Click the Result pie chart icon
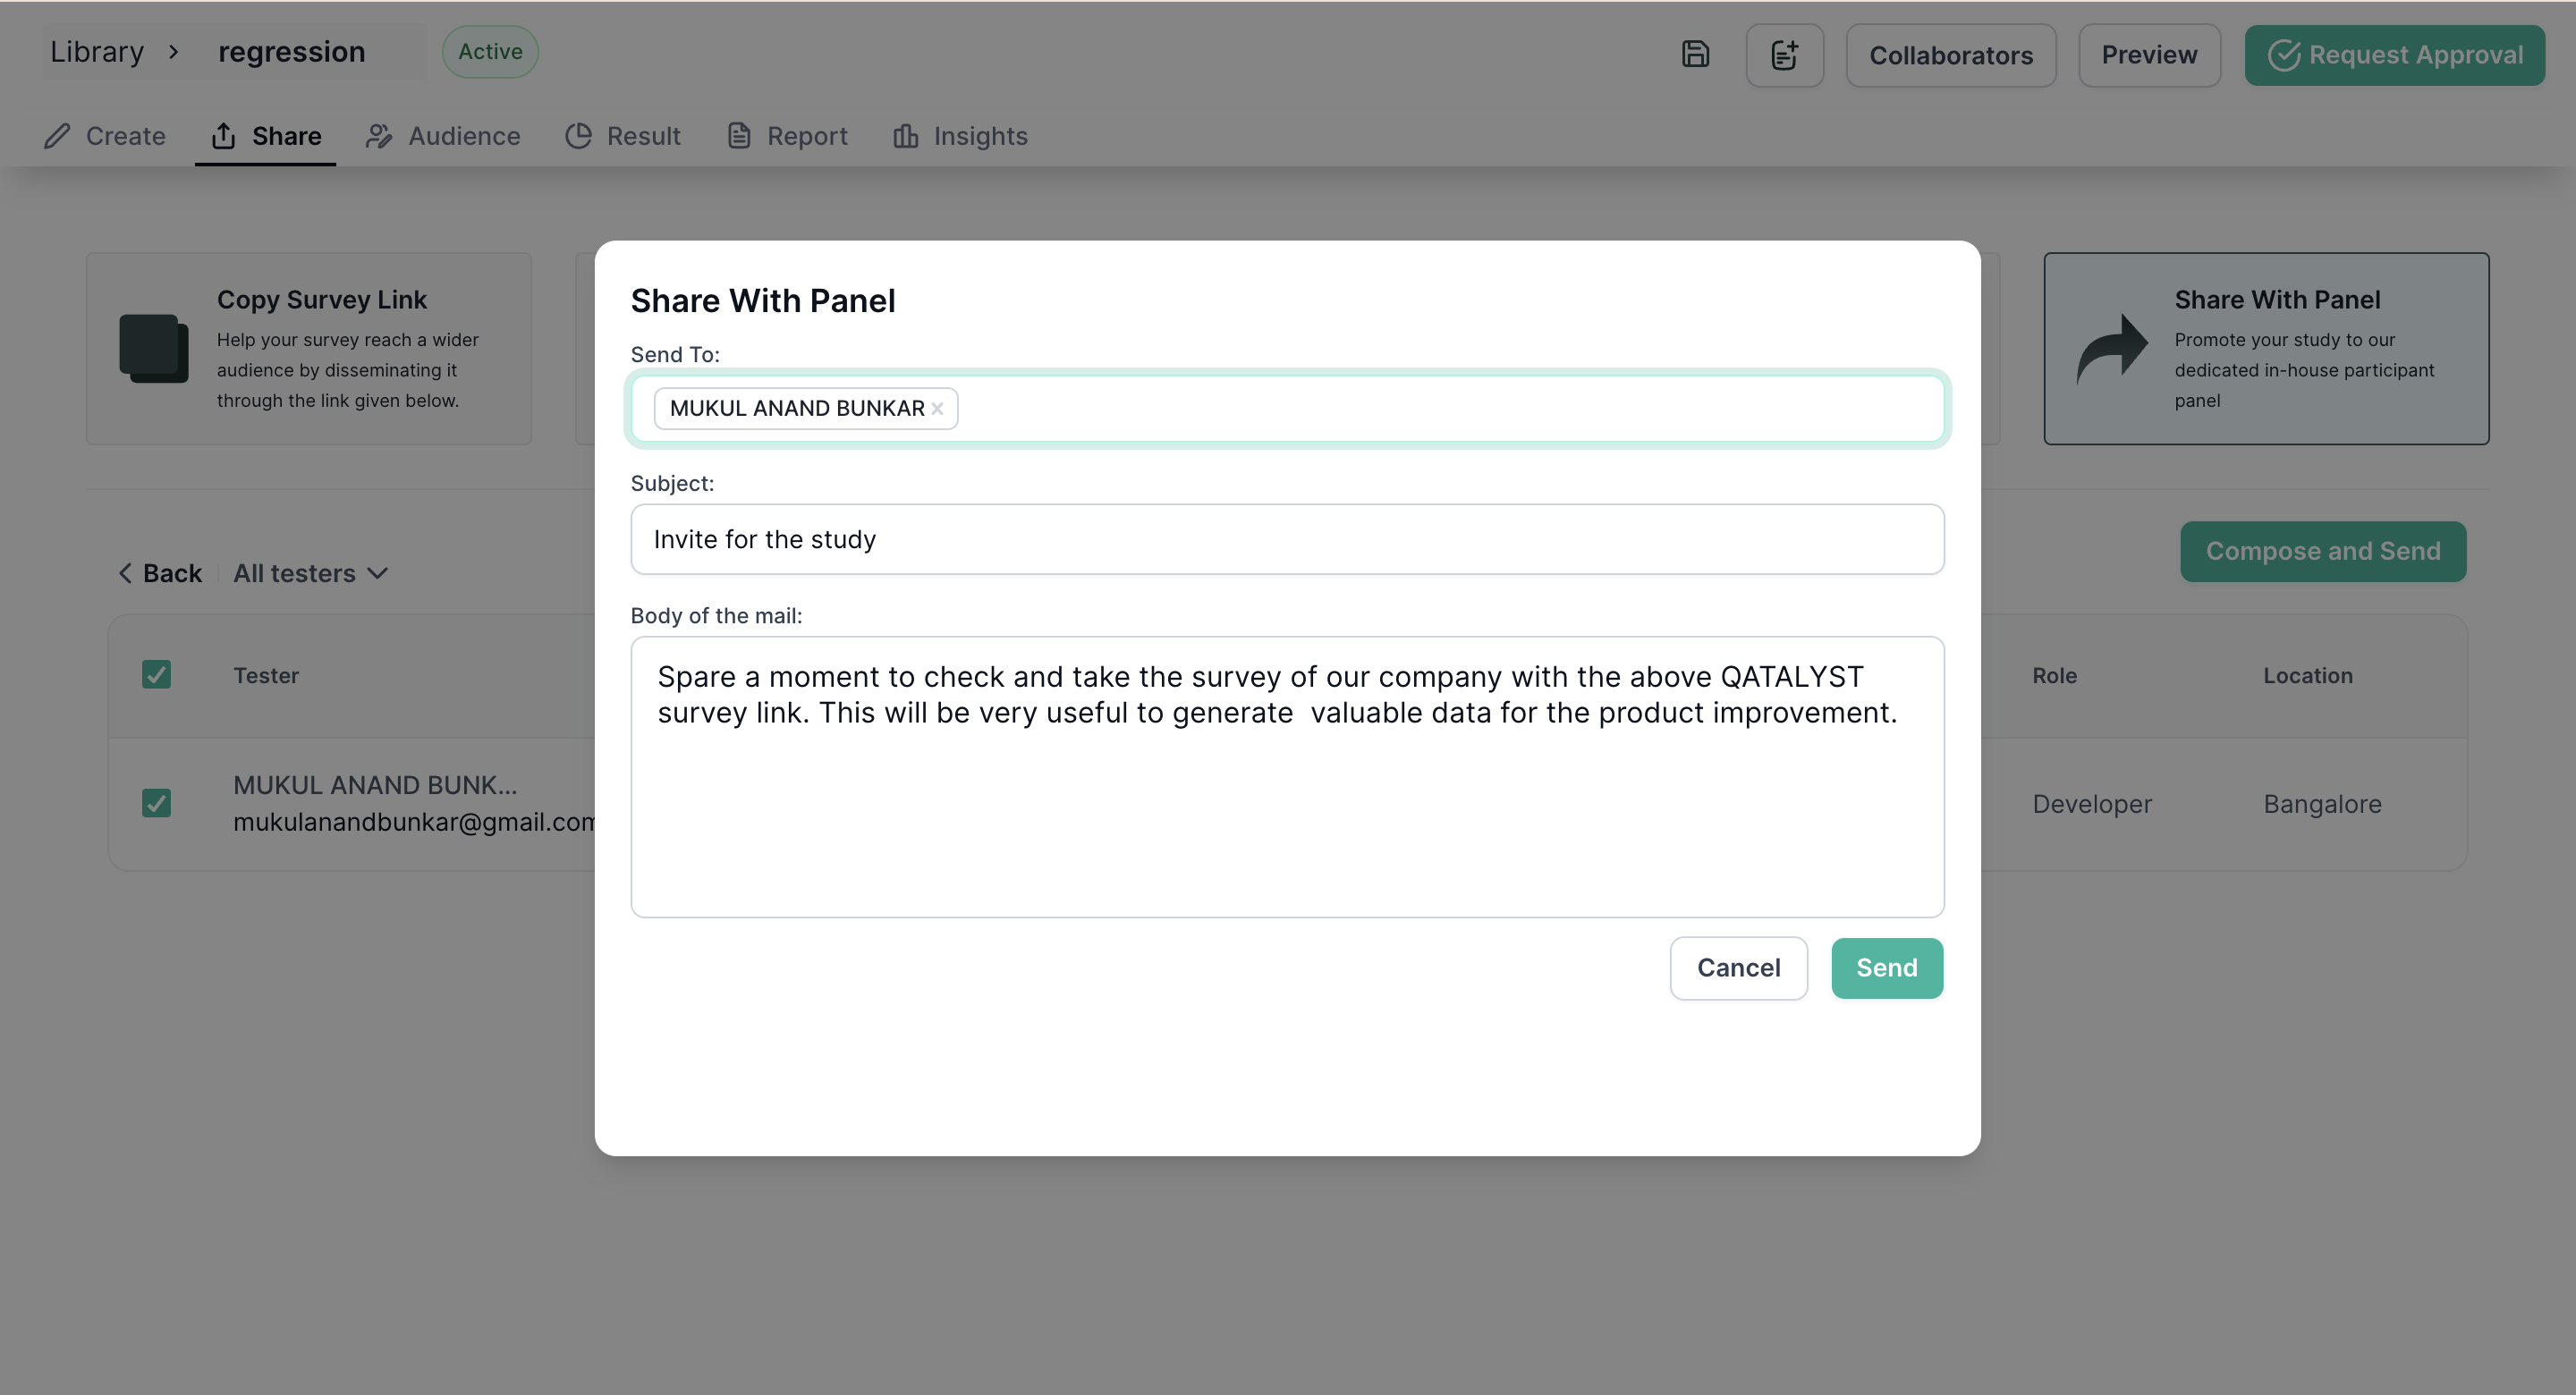 coord(578,136)
